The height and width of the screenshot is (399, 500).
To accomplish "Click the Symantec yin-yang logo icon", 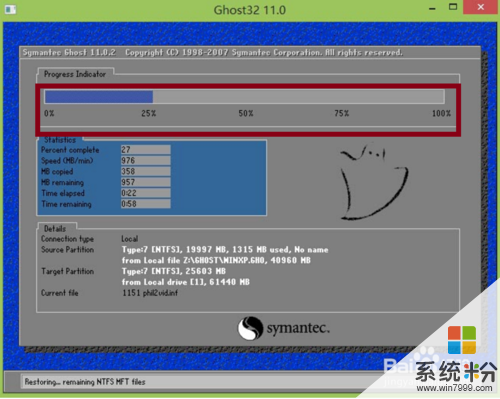I will (x=250, y=328).
